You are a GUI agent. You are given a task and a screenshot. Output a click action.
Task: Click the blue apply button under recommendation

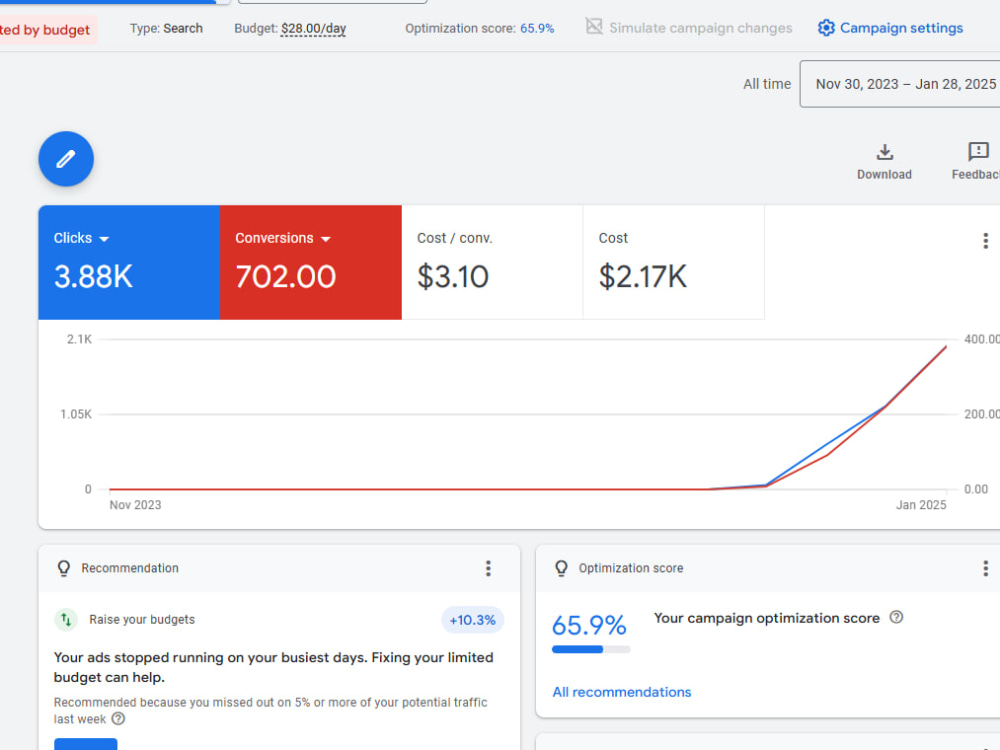pos(85,744)
